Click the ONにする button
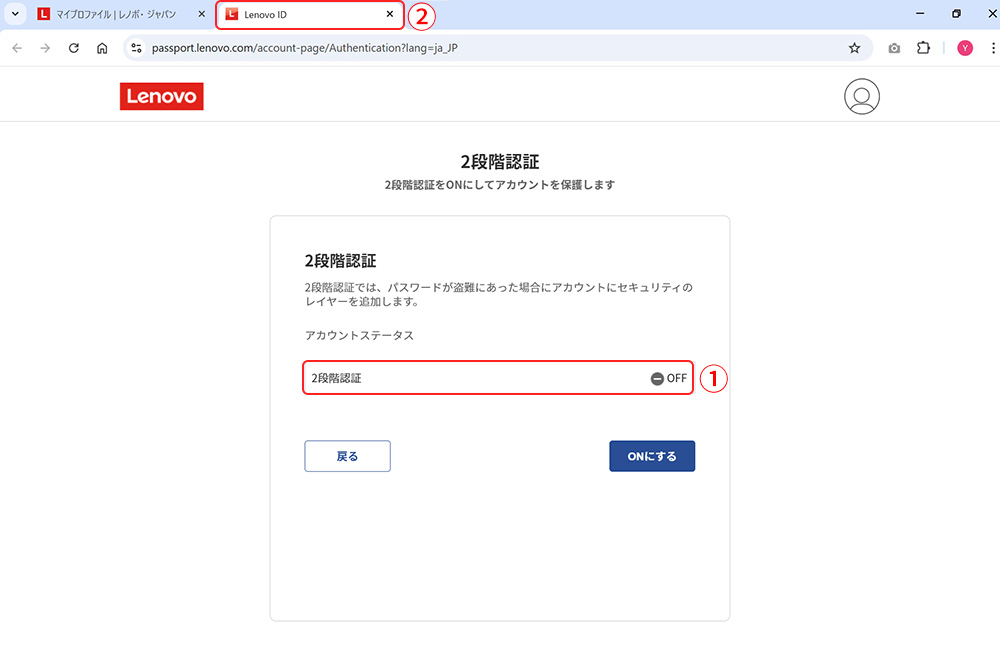This screenshot has height=652, width=1000. click(652, 456)
